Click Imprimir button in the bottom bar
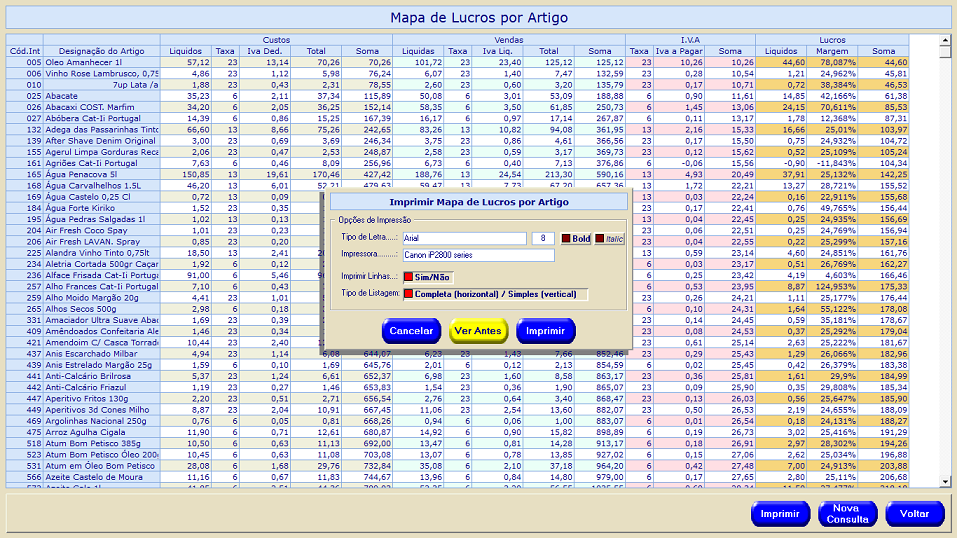The image size is (957, 538). tap(780, 514)
